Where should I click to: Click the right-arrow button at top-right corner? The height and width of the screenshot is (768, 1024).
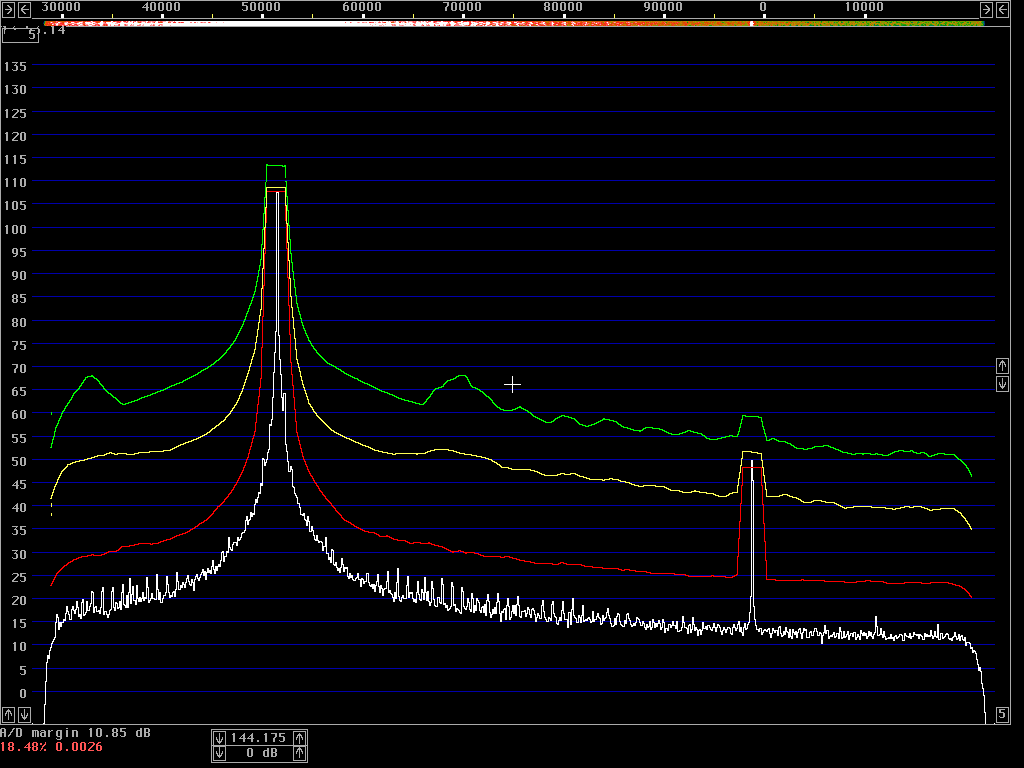pos(986,9)
